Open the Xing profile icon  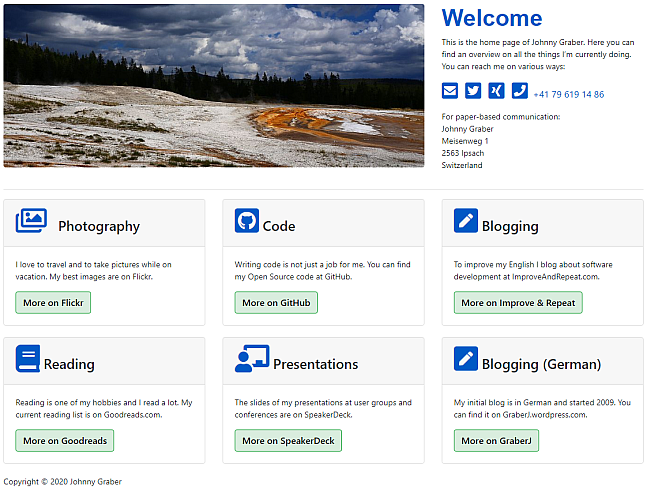496,91
